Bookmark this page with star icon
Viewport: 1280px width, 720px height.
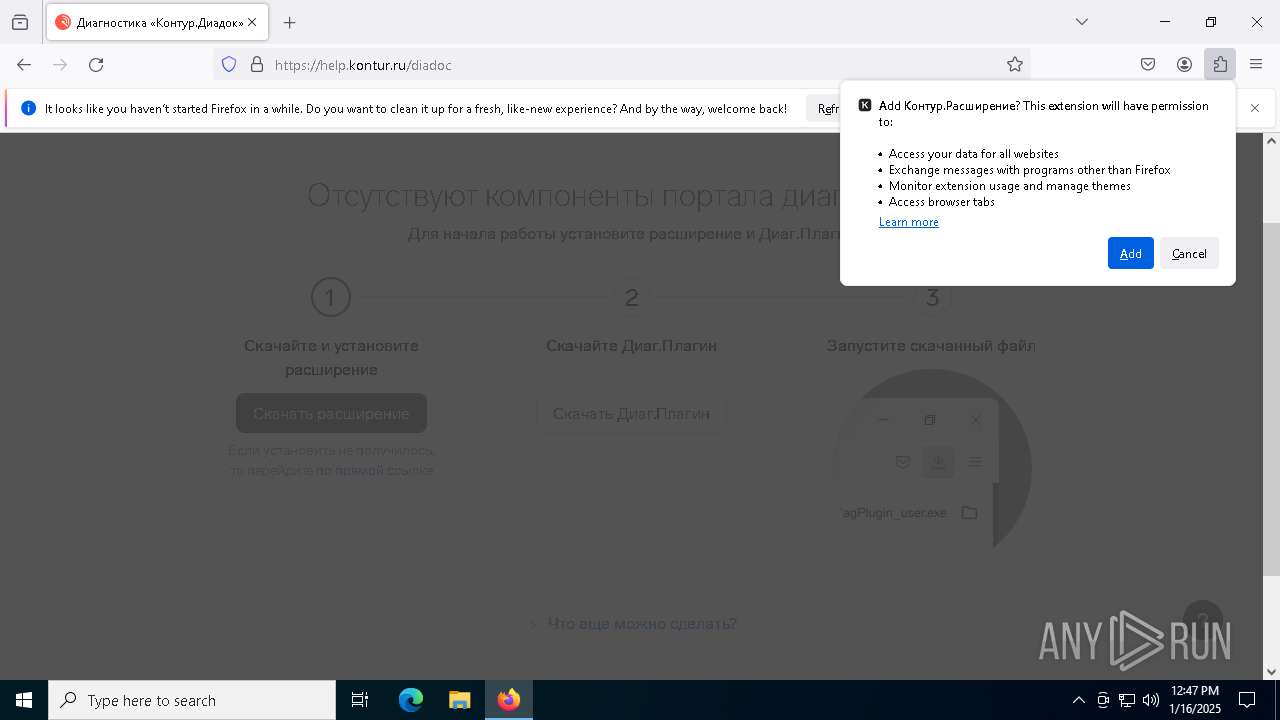[1015, 65]
